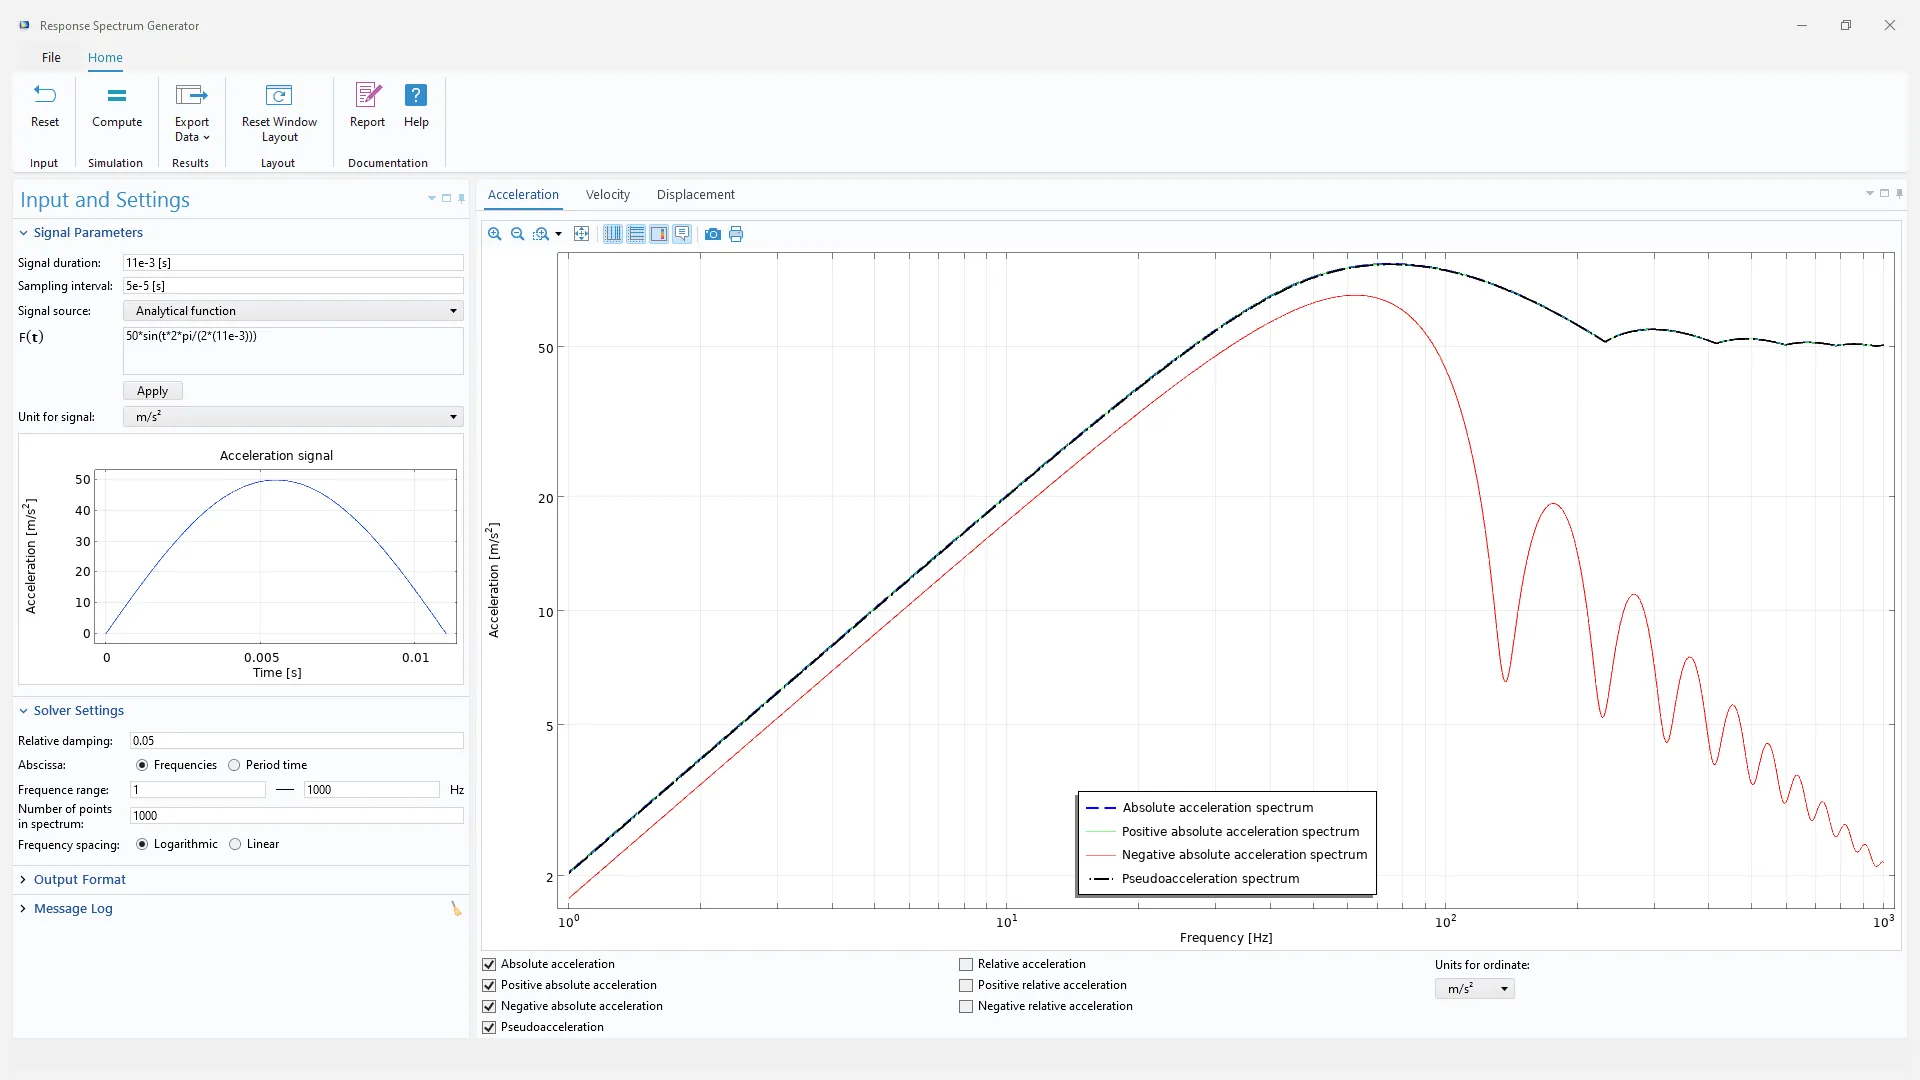Open the Units for ordinate dropdown
Screen dimensions: 1920x1080
[x=1475, y=989]
